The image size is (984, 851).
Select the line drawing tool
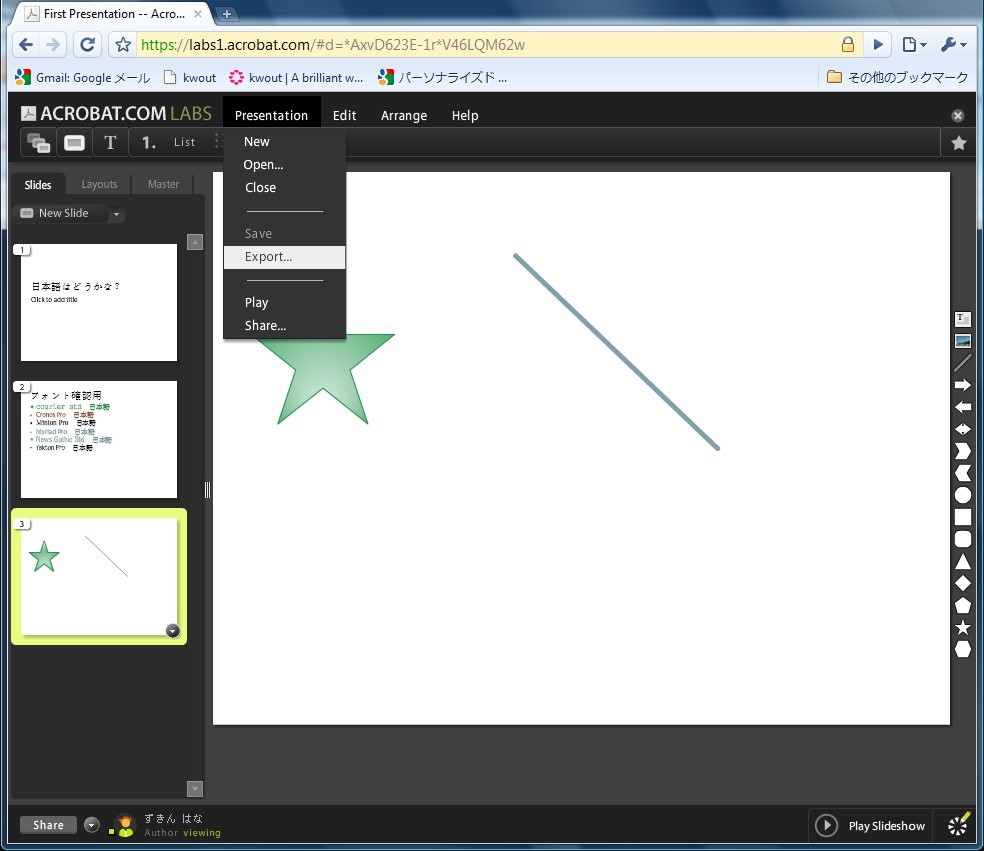962,363
